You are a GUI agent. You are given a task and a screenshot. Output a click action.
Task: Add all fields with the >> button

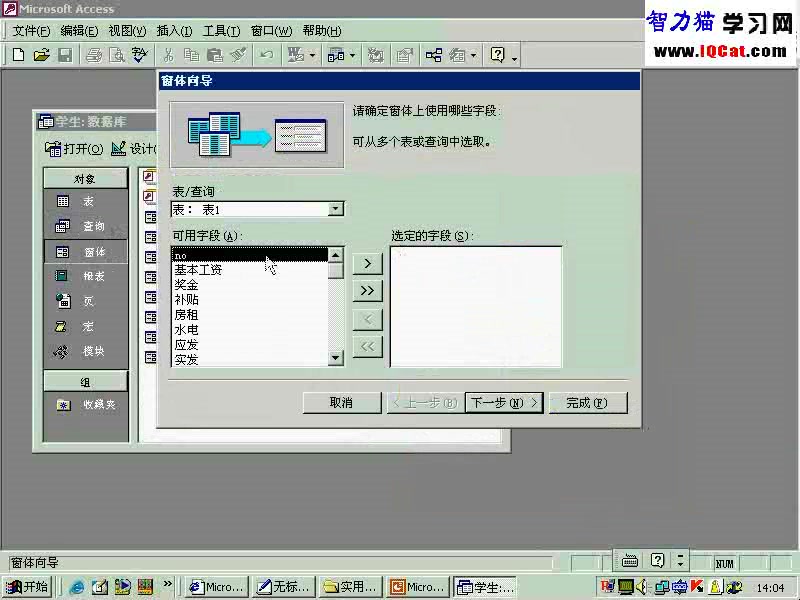coord(368,290)
